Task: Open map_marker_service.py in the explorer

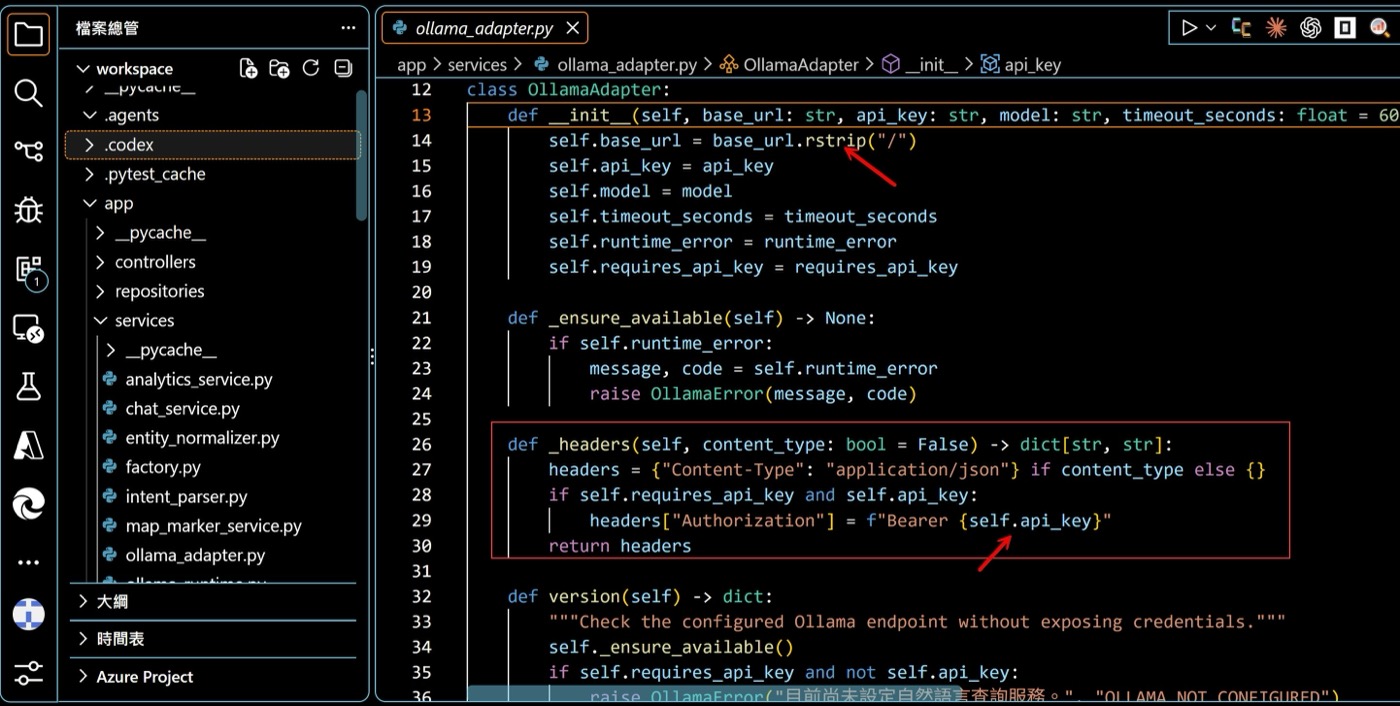Action: (212, 526)
